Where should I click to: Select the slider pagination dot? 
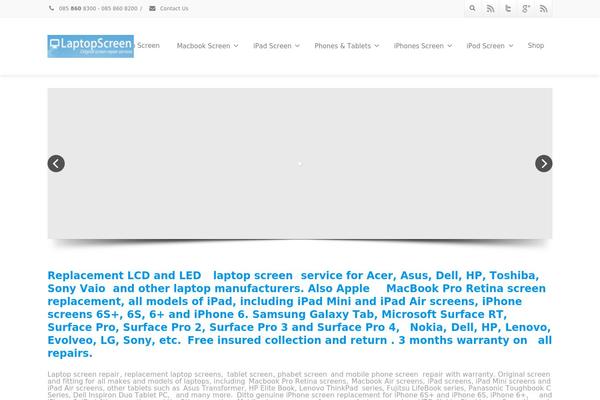click(x=300, y=163)
